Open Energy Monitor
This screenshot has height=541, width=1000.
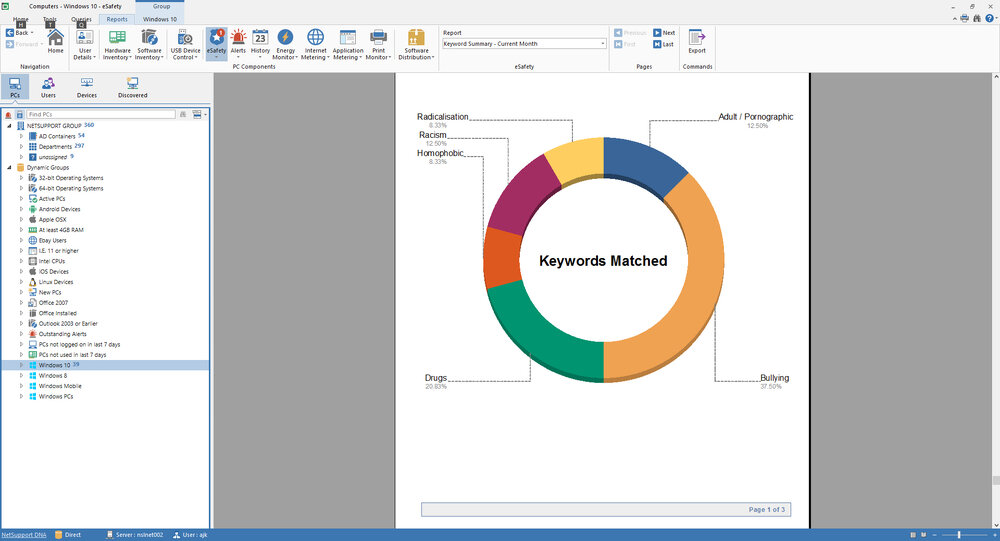point(285,45)
